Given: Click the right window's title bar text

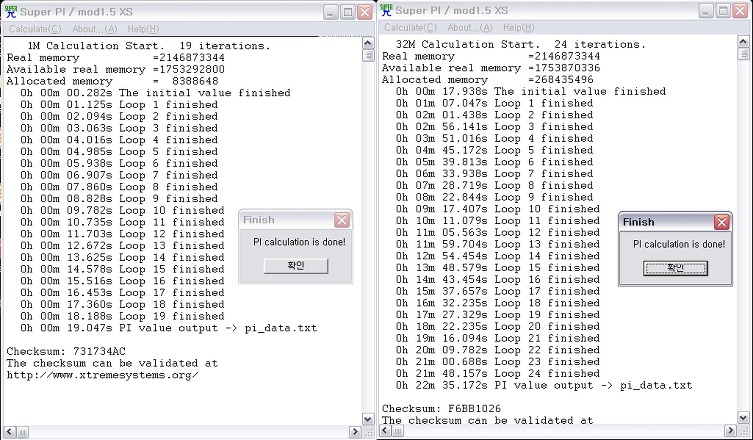Looking at the screenshot, I should coord(452,11).
